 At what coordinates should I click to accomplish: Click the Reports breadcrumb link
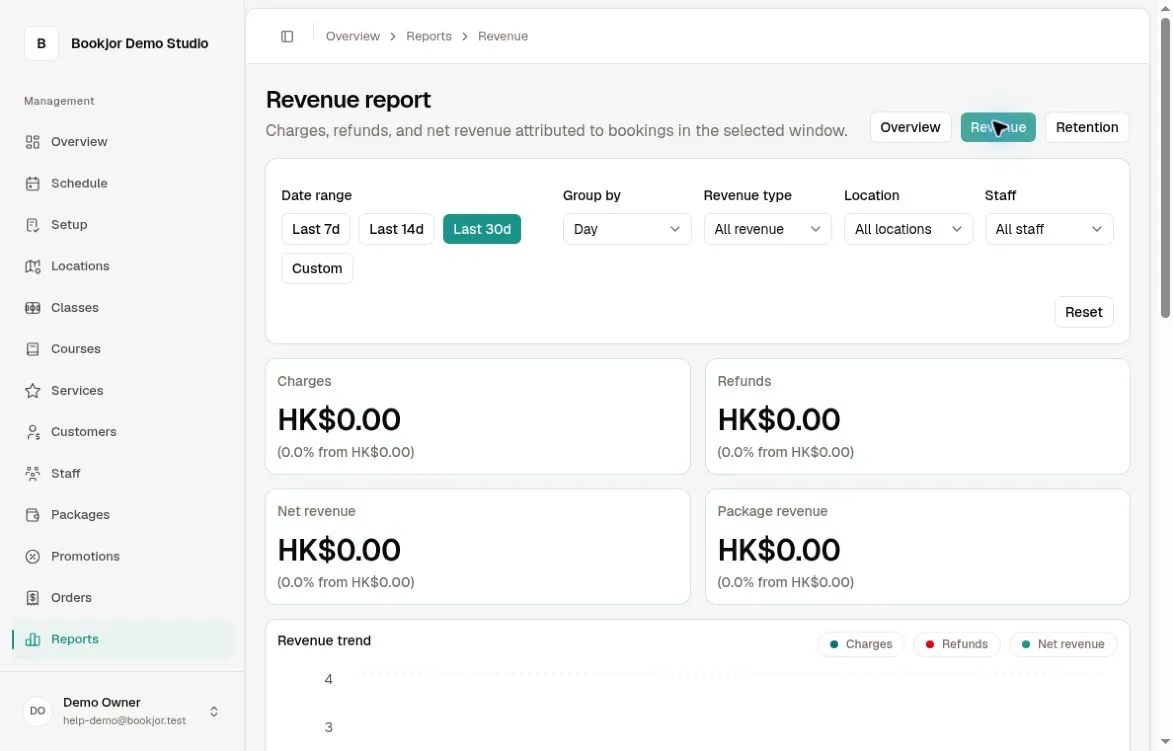(x=429, y=37)
